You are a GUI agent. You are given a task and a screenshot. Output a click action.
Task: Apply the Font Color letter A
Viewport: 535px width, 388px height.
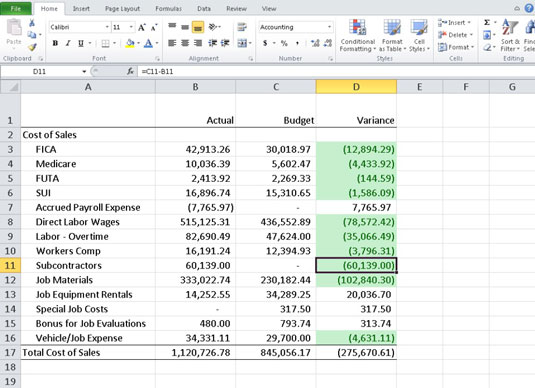coord(148,43)
